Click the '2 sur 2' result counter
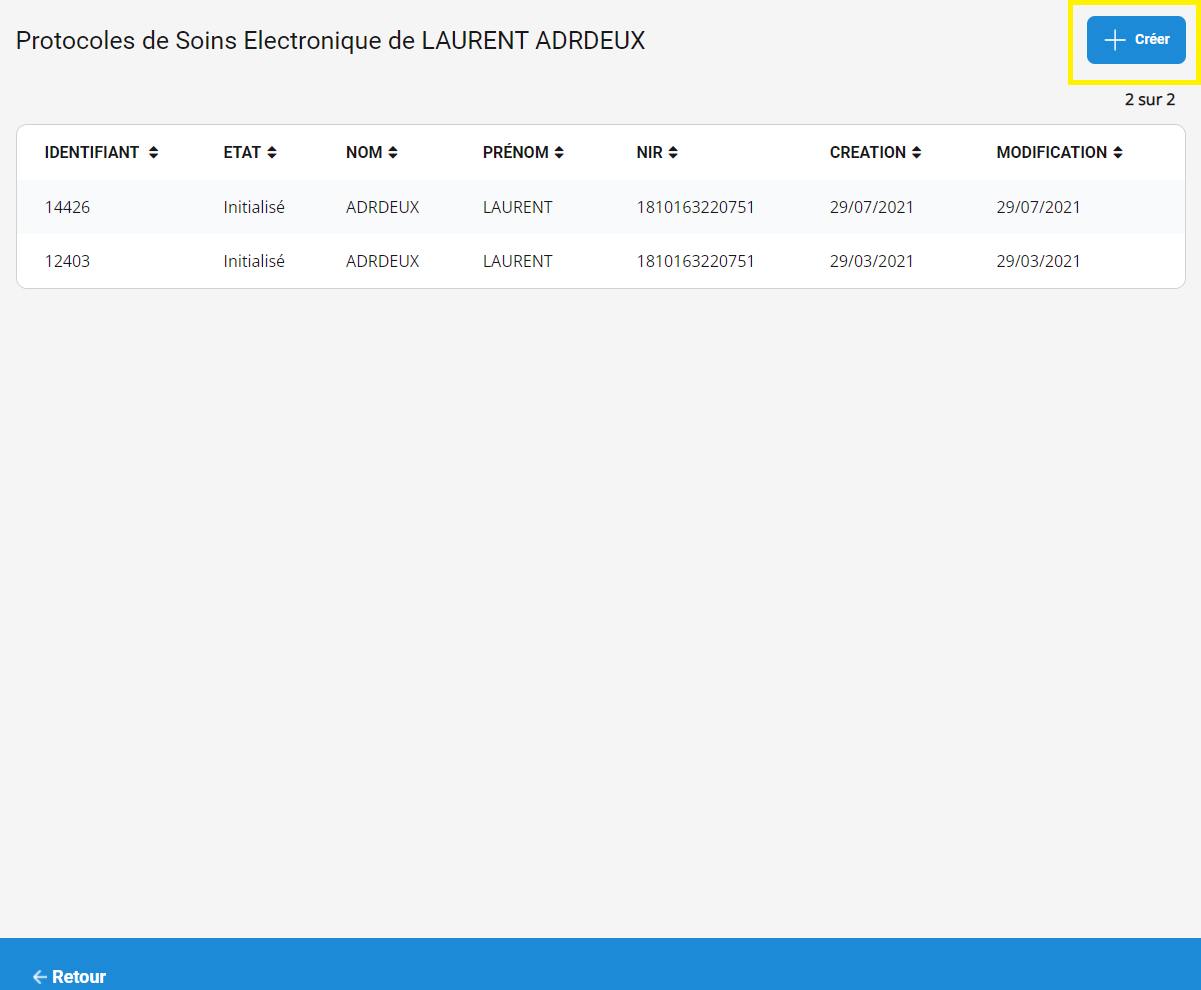Screen dimensions: 1201x990 coord(1150,100)
